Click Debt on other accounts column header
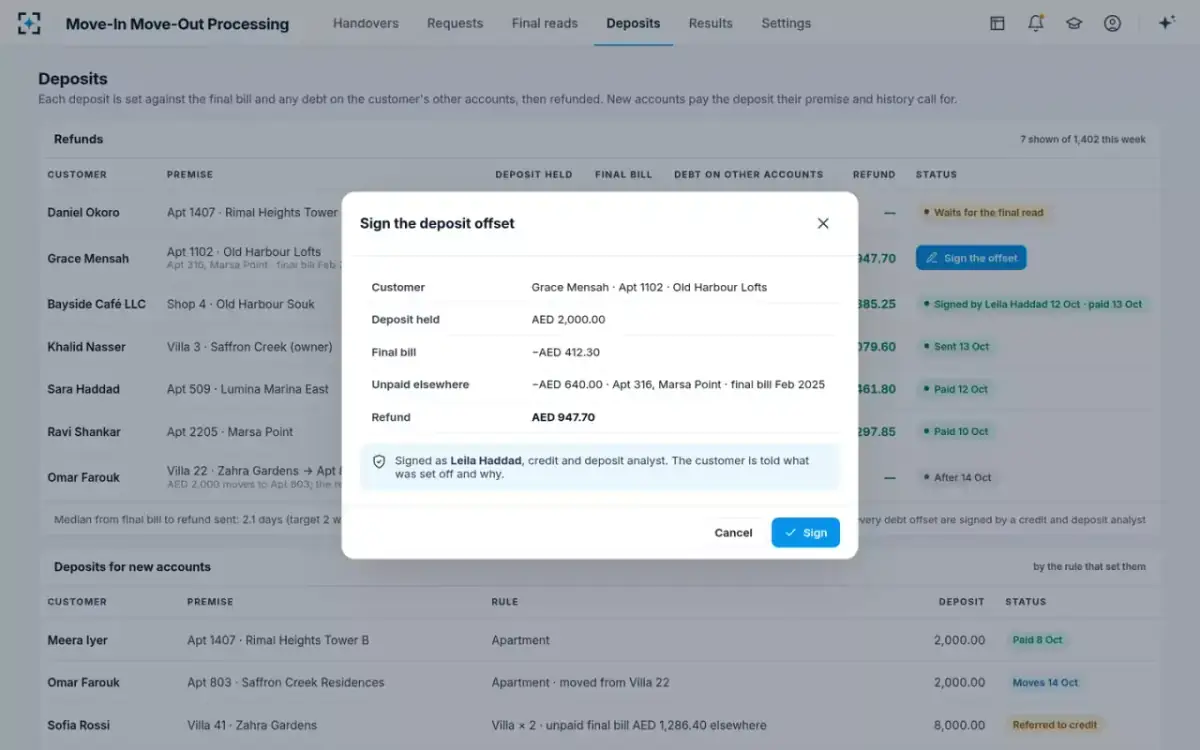Screen dimensions: 1200x750 [748, 174]
